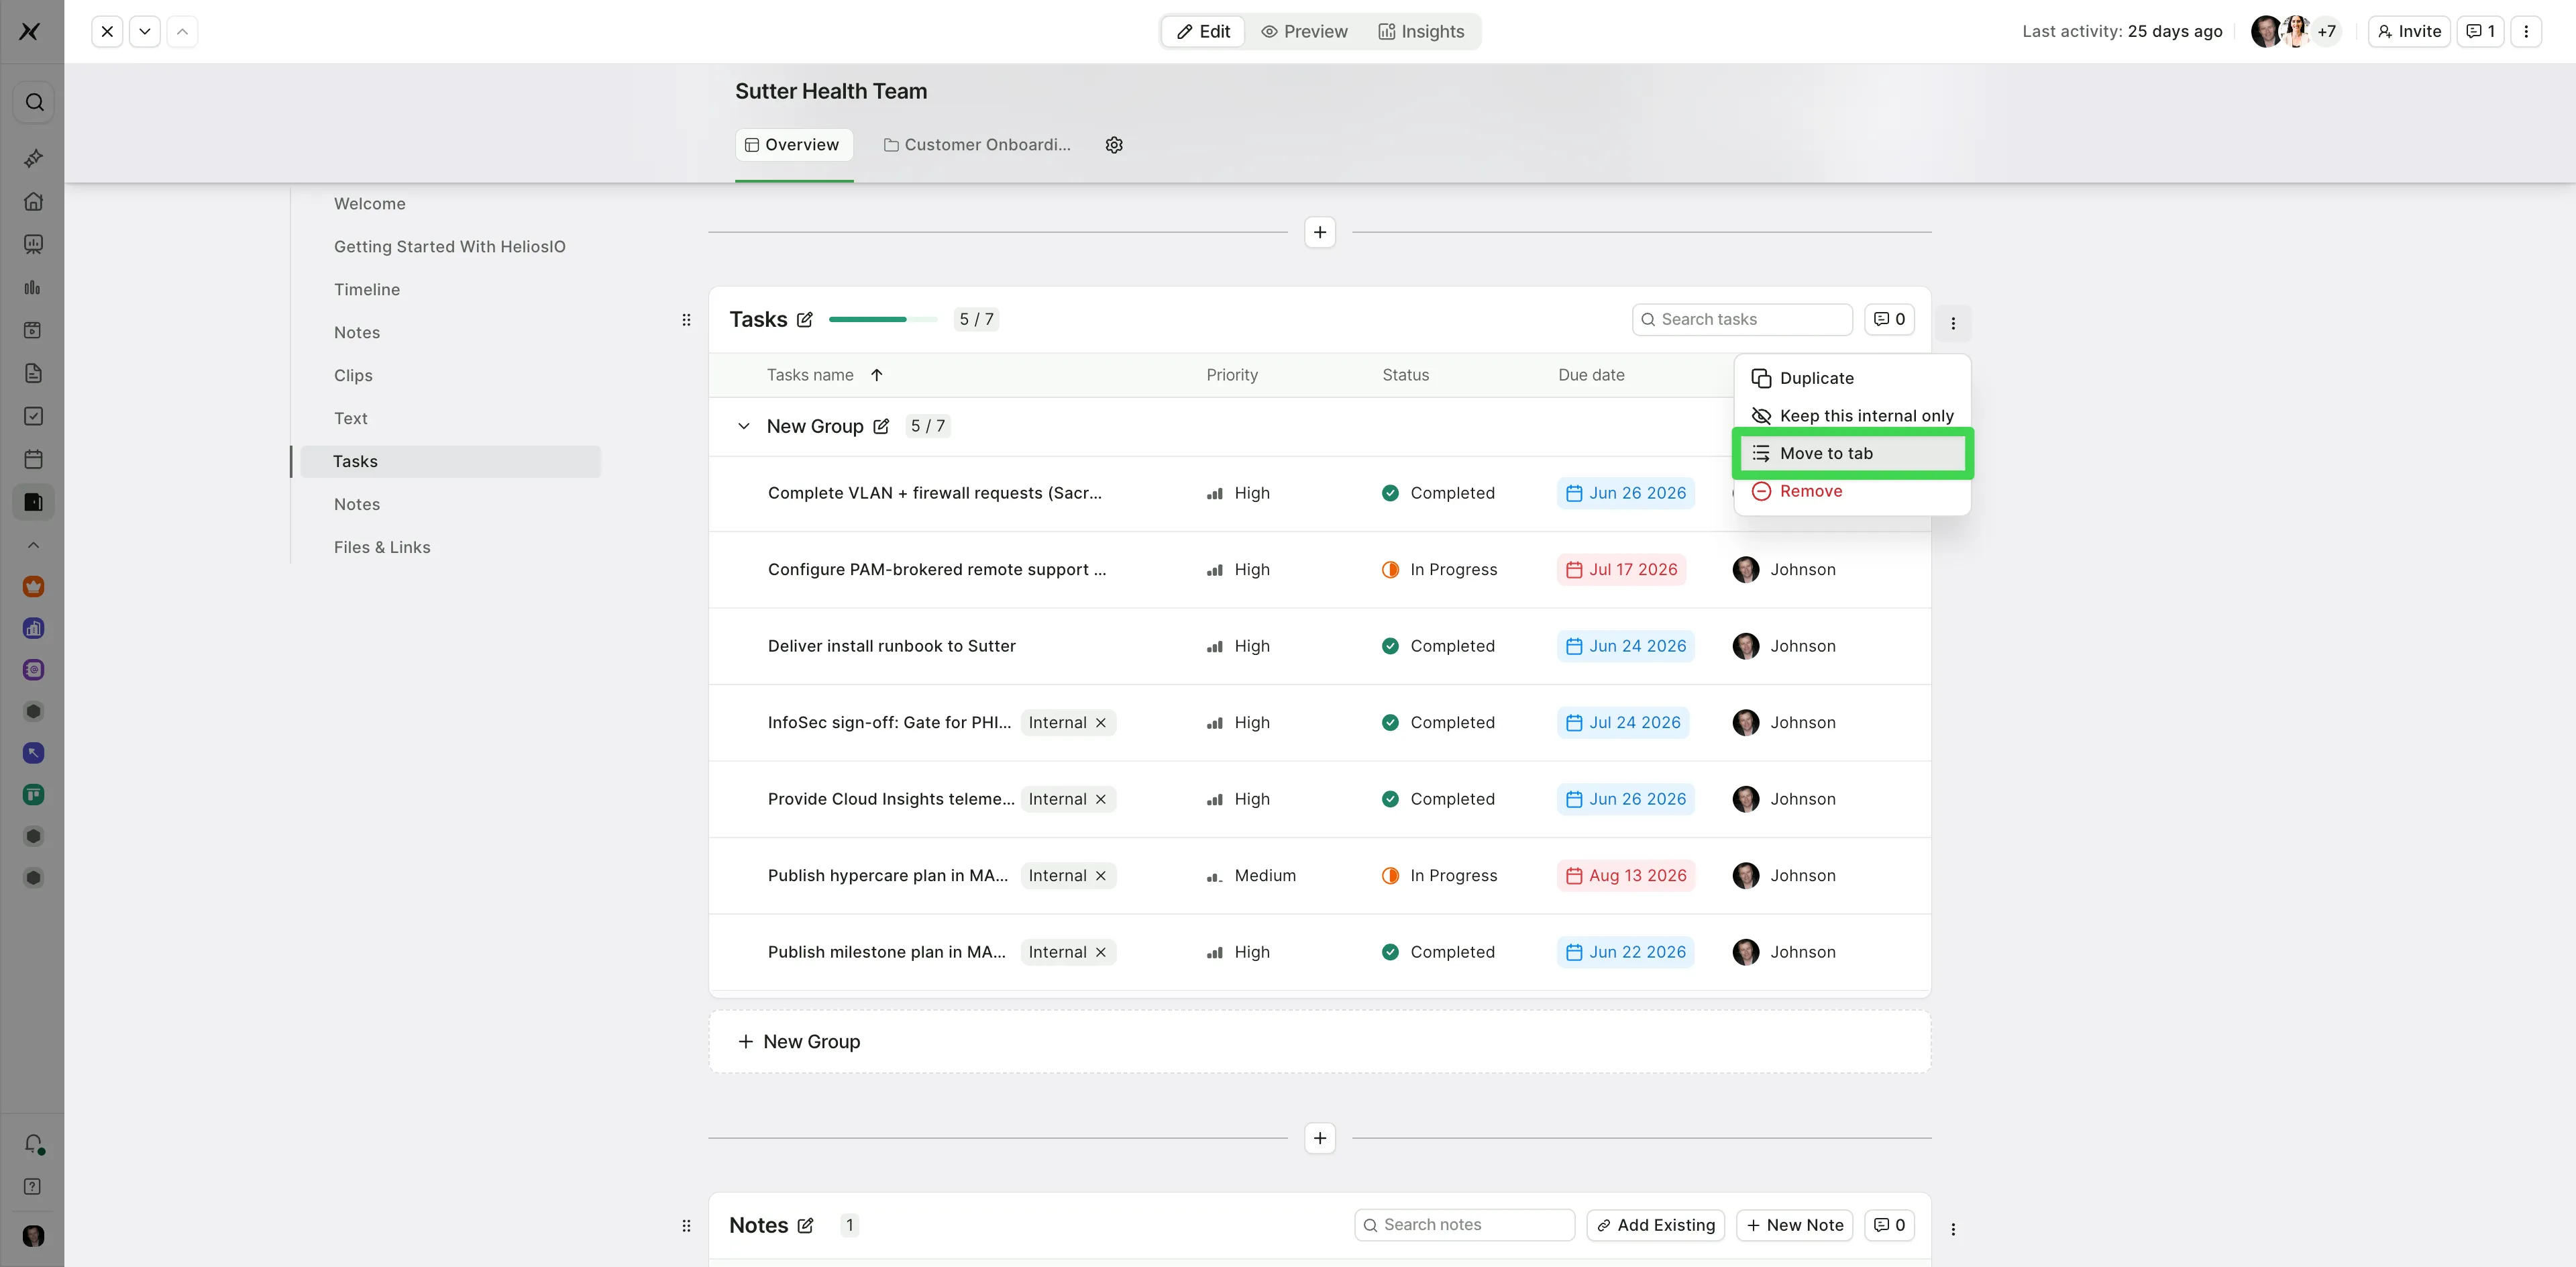Image resolution: width=2576 pixels, height=1267 pixels.
Task: Edit the Tasks block title pencil icon
Action: [805, 320]
